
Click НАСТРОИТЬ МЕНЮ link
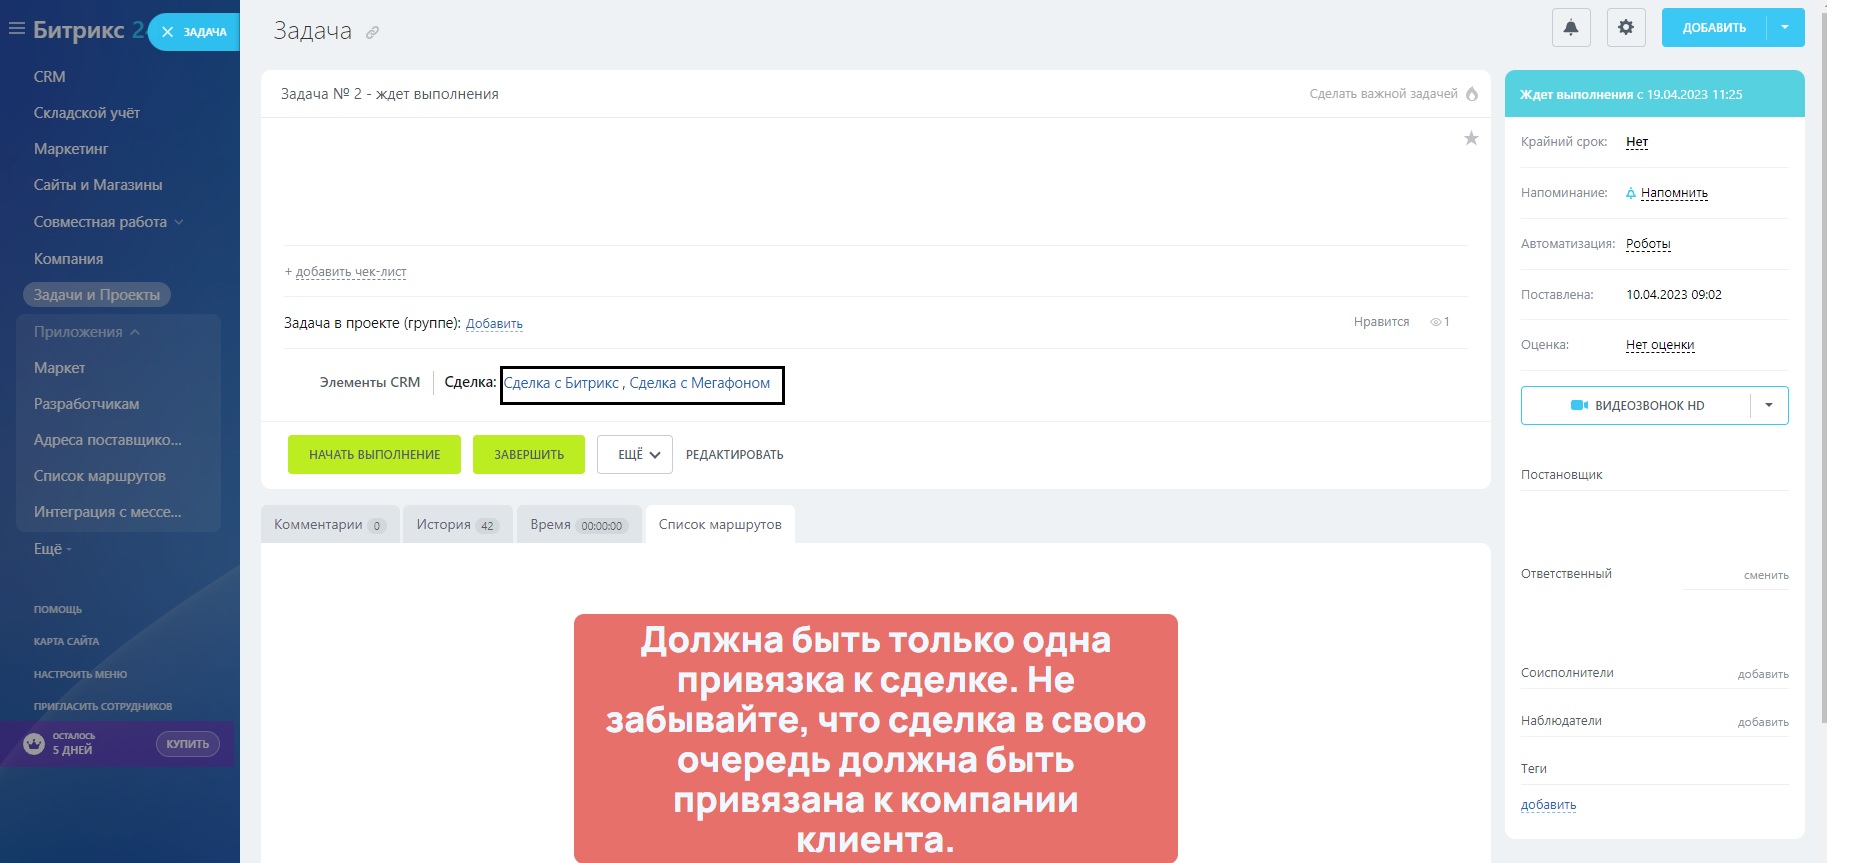(80, 674)
